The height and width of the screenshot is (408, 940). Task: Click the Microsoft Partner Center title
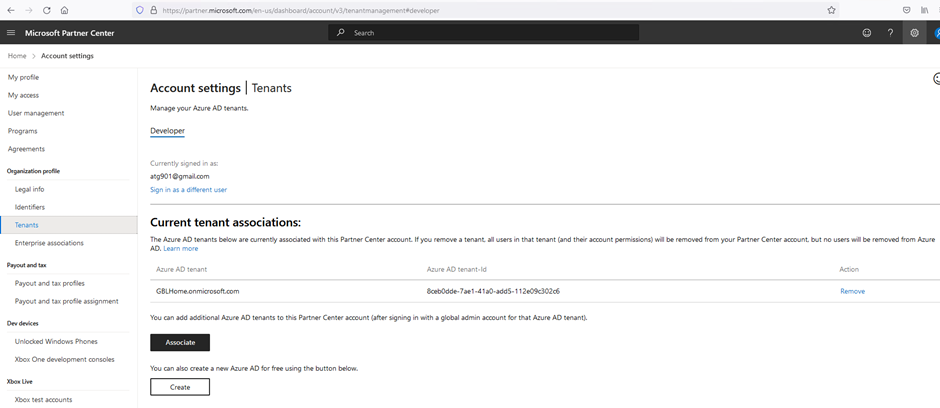click(x=70, y=33)
